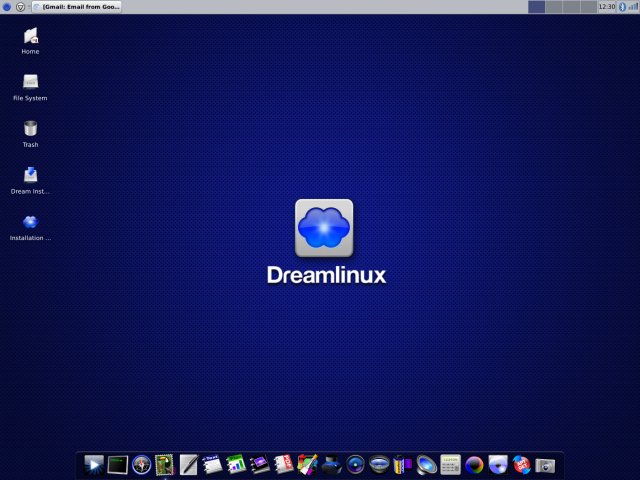The height and width of the screenshot is (480, 640).
Task: Open the blue Dreamlinux menu button
Action: (x=7, y=7)
